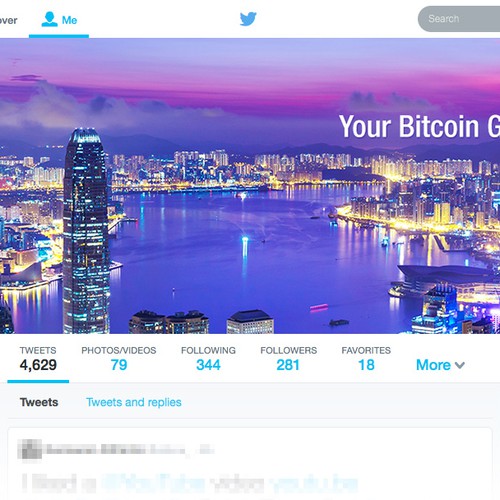
Task: Click the Me profile silhouette icon
Action: tap(49, 19)
